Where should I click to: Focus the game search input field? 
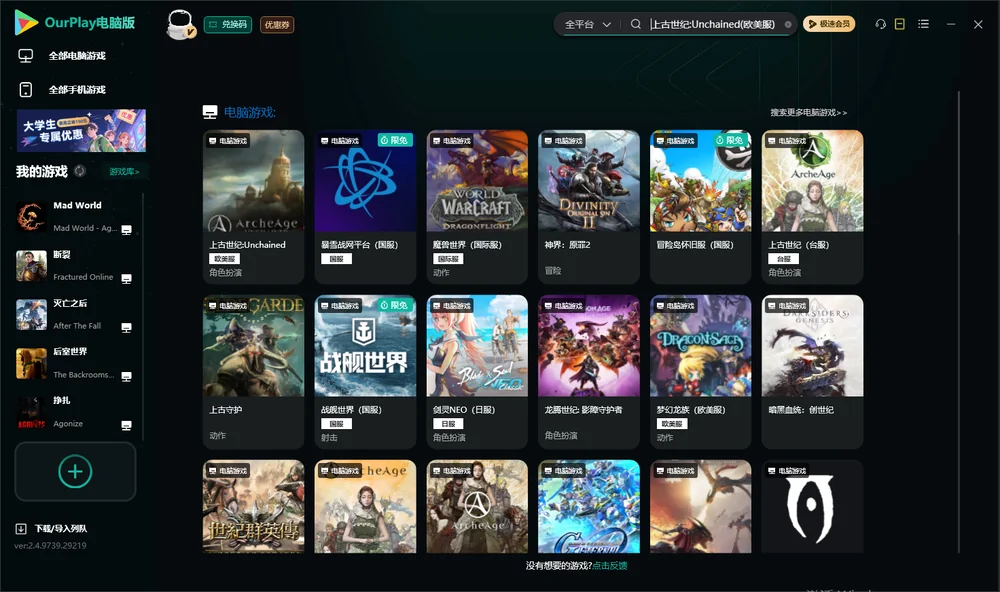point(712,24)
